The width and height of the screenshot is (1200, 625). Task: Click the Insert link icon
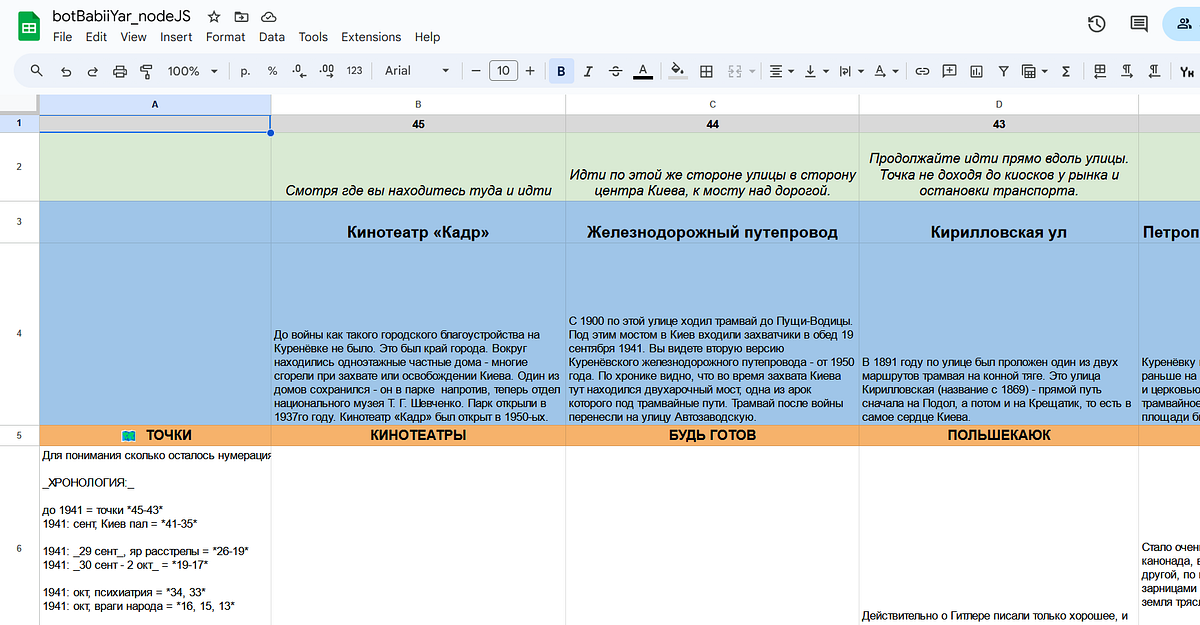(x=922, y=71)
